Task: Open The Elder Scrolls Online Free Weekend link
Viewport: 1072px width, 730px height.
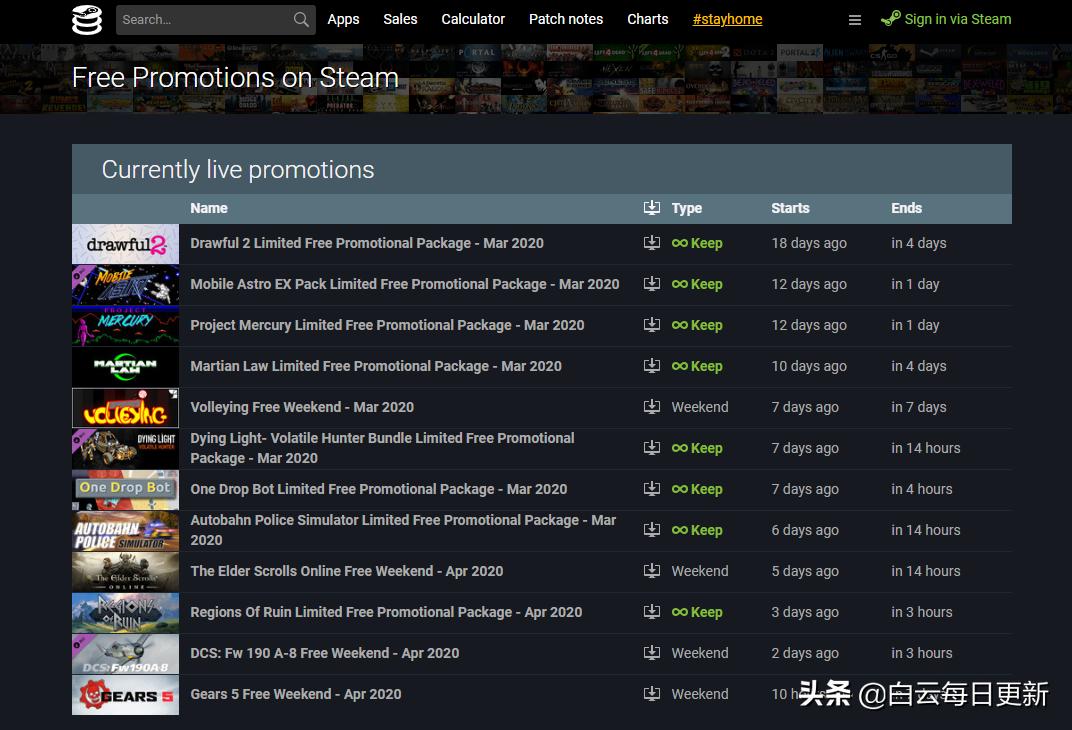Action: click(x=346, y=571)
